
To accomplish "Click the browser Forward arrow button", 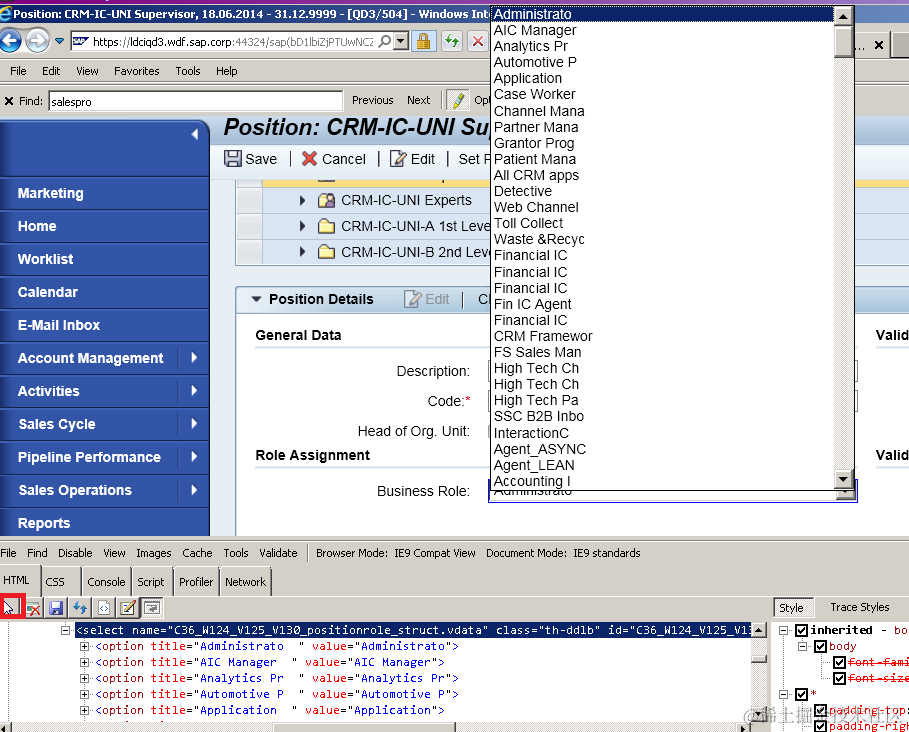I will pos(38,41).
